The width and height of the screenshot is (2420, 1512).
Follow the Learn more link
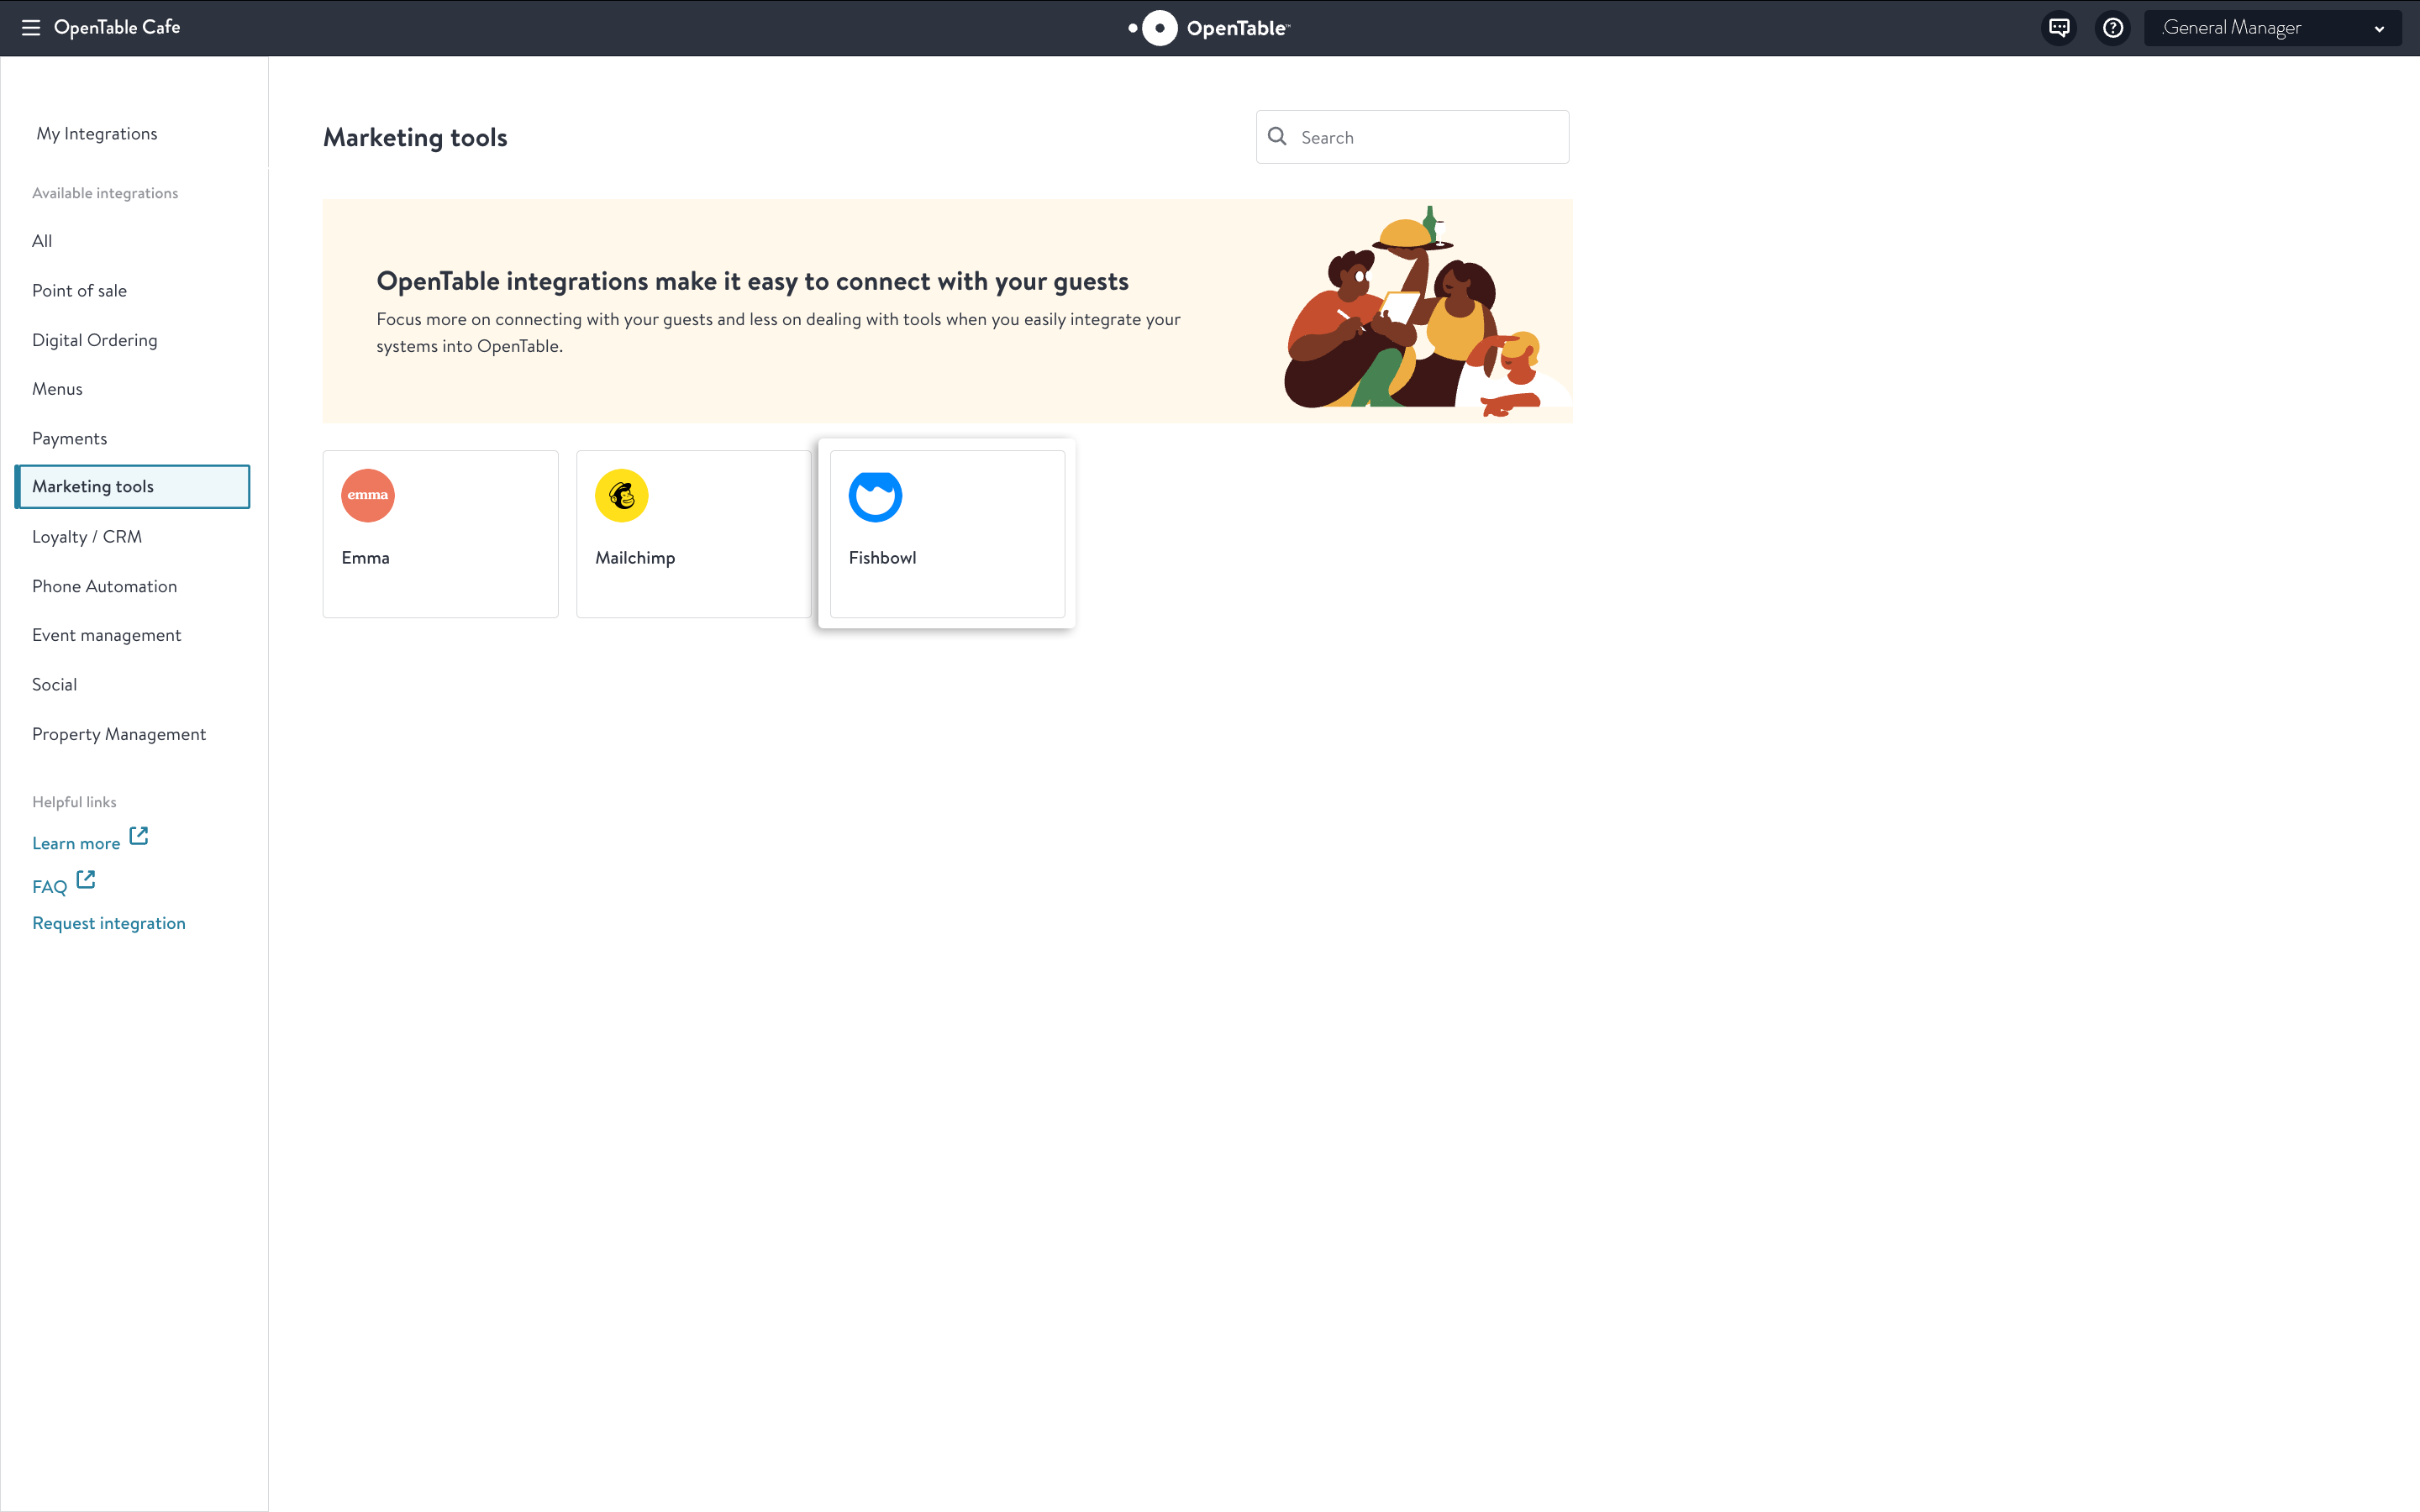(76, 844)
